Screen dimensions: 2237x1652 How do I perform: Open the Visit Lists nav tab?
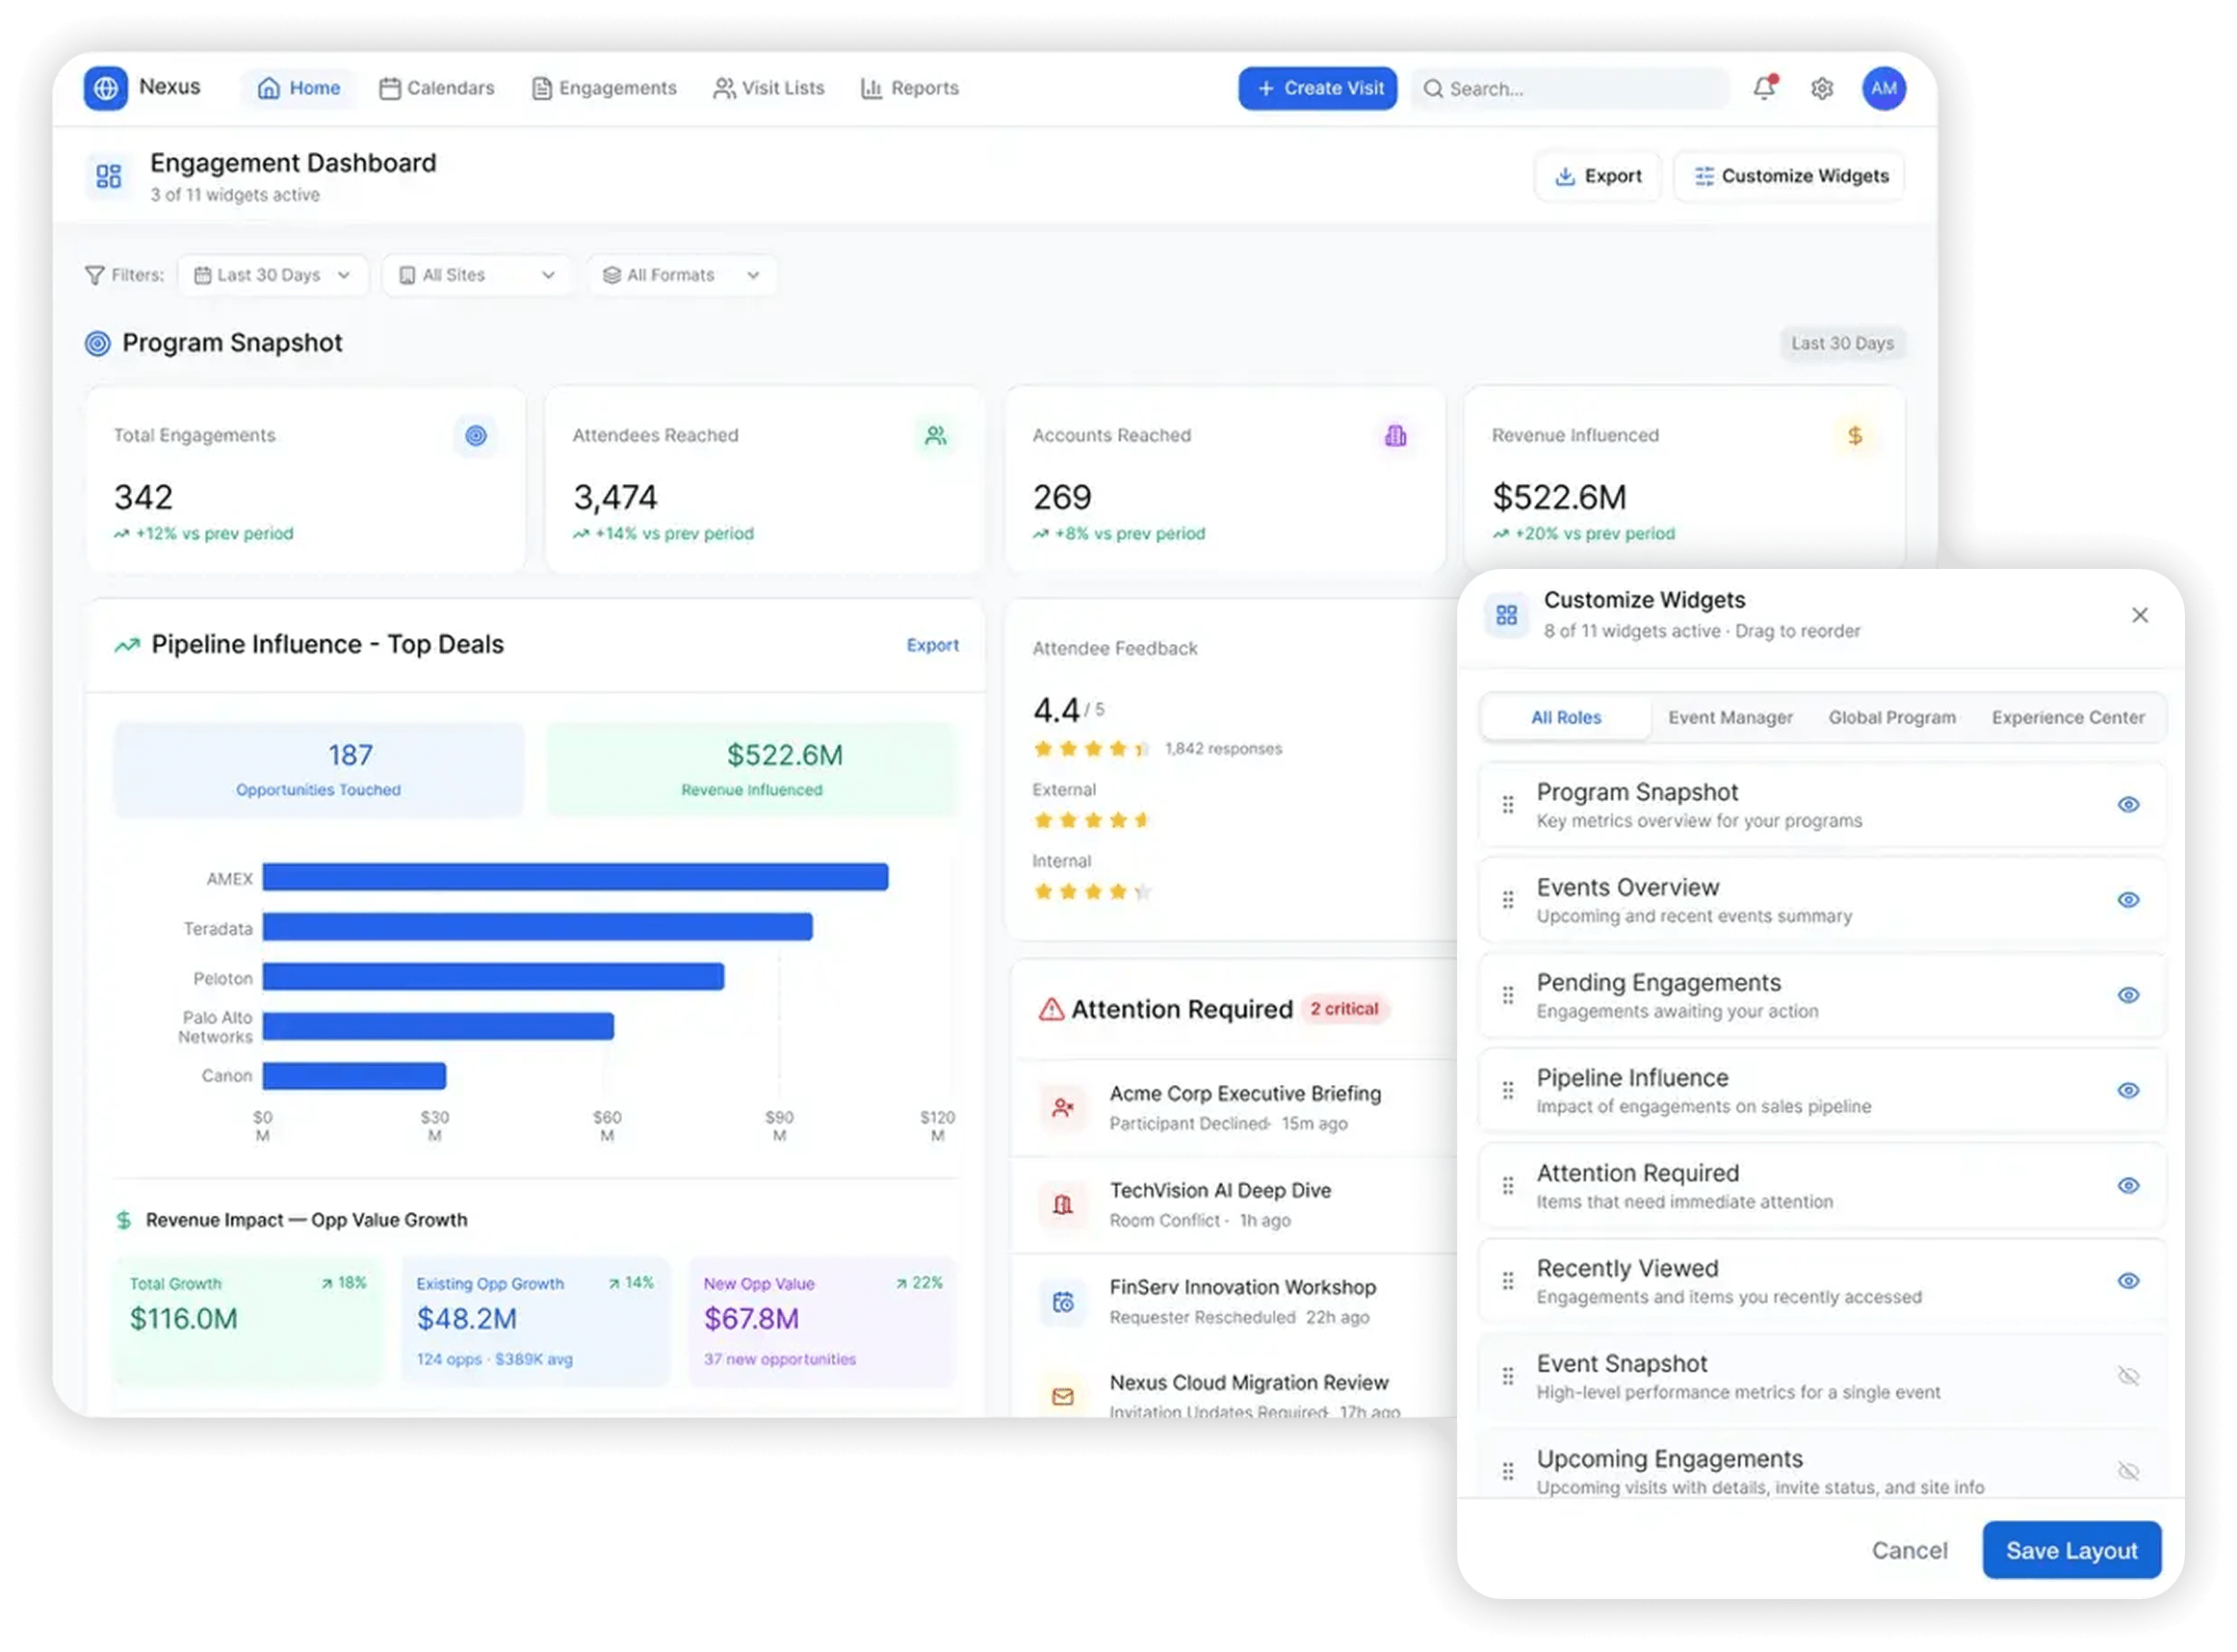pos(769,88)
